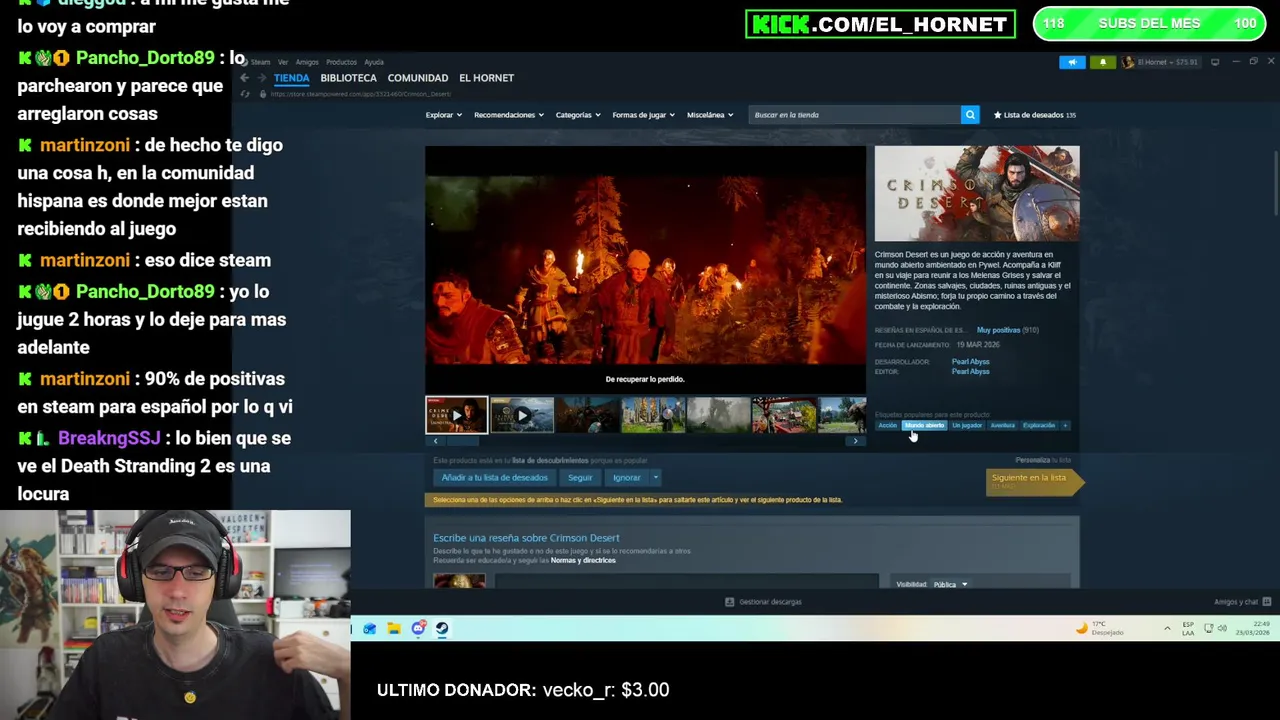Open Discord from the taskbar
The height and width of the screenshot is (720, 1280).
[418, 628]
